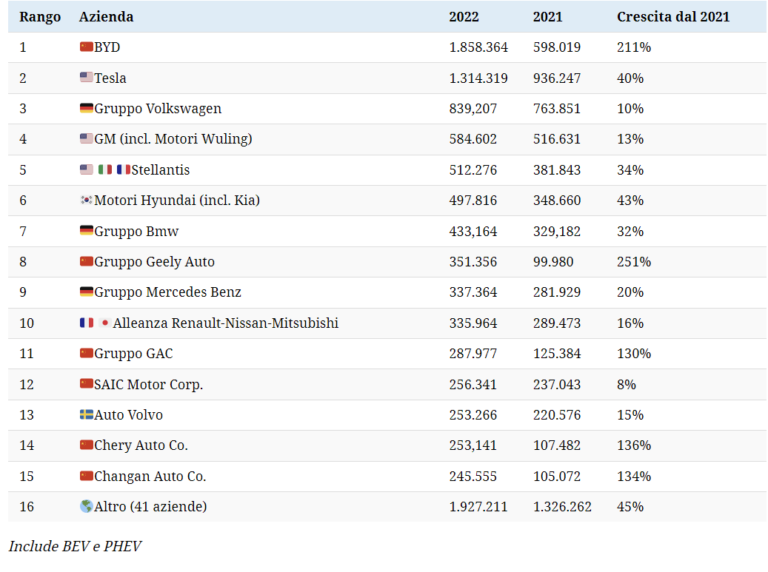Image resolution: width=768 pixels, height=572 pixels.
Task: Click the China flag beside Changan Auto Co.
Action: [86, 476]
